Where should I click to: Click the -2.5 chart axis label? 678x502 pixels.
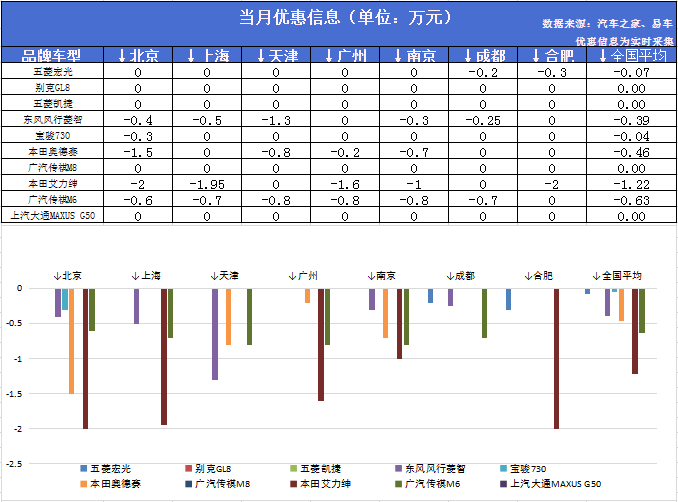pos(14,464)
